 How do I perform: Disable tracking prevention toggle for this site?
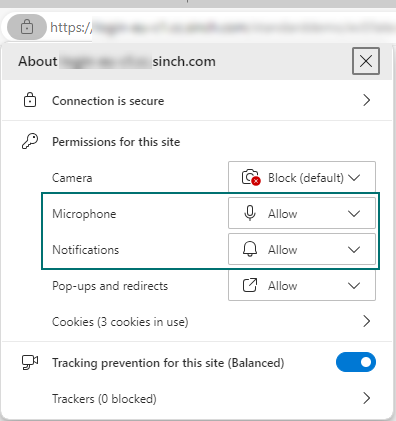pyautogui.click(x=356, y=362)
